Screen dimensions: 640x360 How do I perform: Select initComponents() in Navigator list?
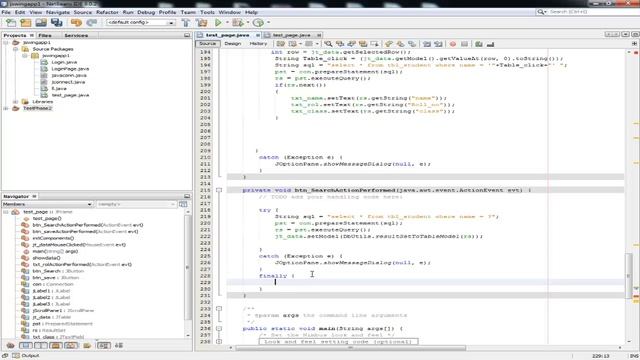coord(53,238)
